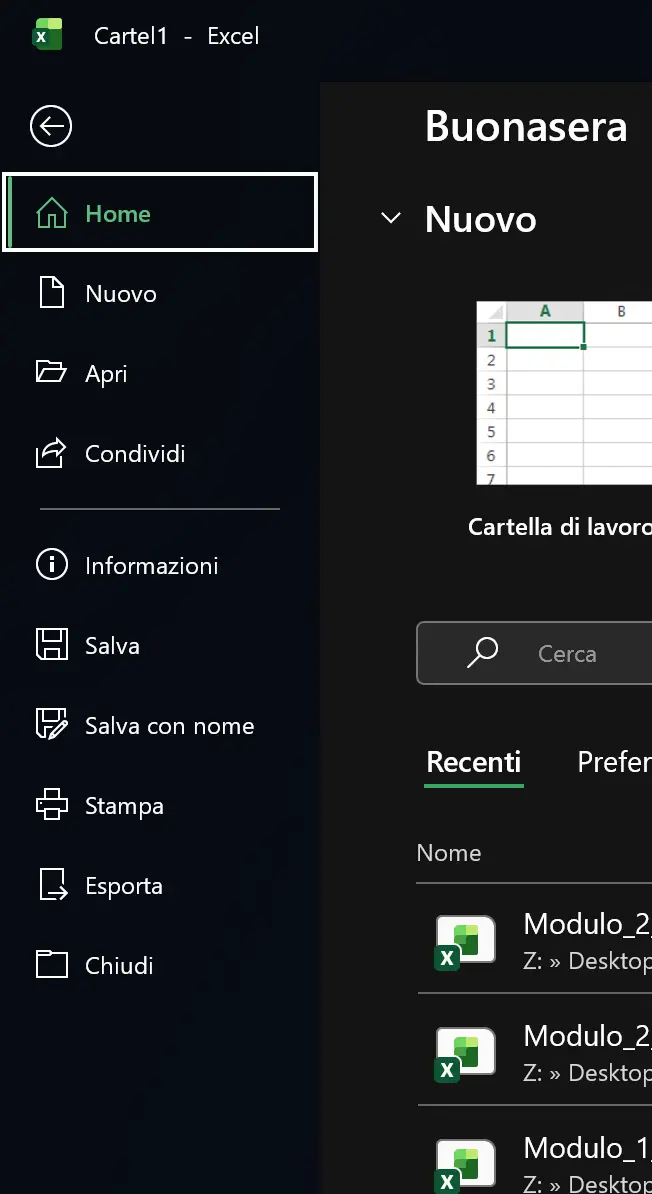Click the Condividi share icon
Screen dimensions: 652x1194
51,453
